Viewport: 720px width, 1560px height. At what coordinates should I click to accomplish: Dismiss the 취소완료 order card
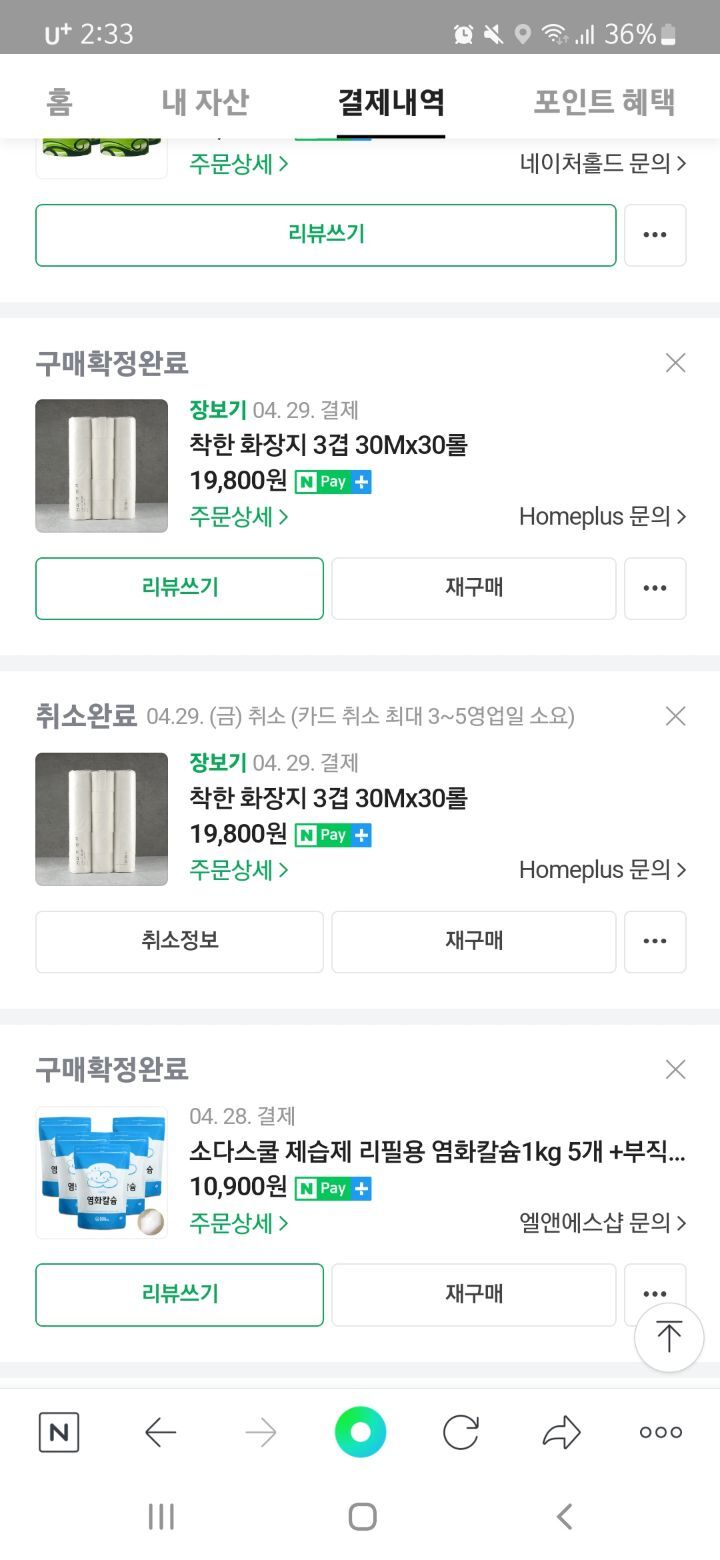676,716
